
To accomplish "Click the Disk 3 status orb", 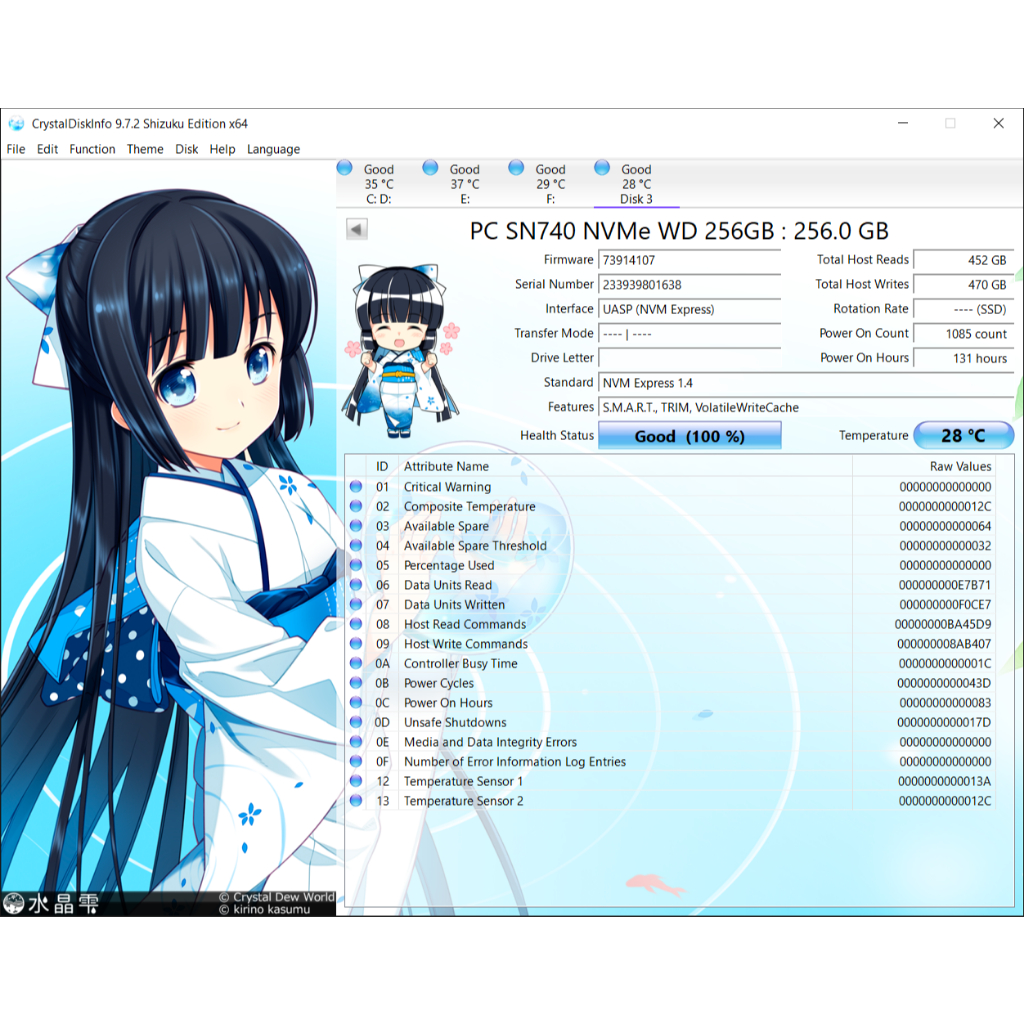I will click(x=603, y=168).
